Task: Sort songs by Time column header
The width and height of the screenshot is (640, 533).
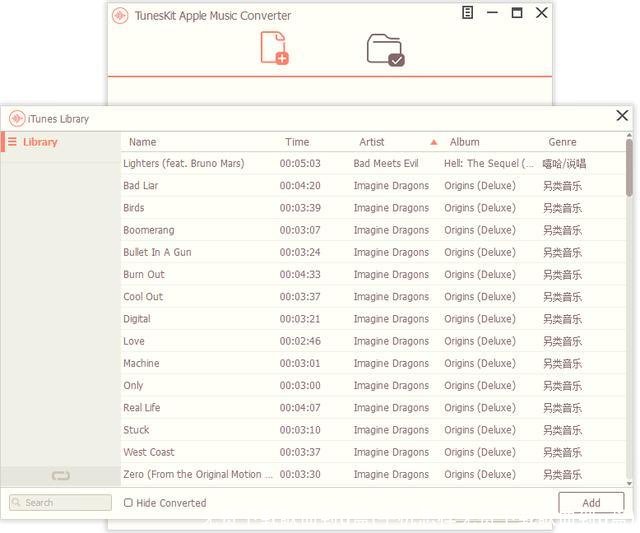Action: coord(297,142)
